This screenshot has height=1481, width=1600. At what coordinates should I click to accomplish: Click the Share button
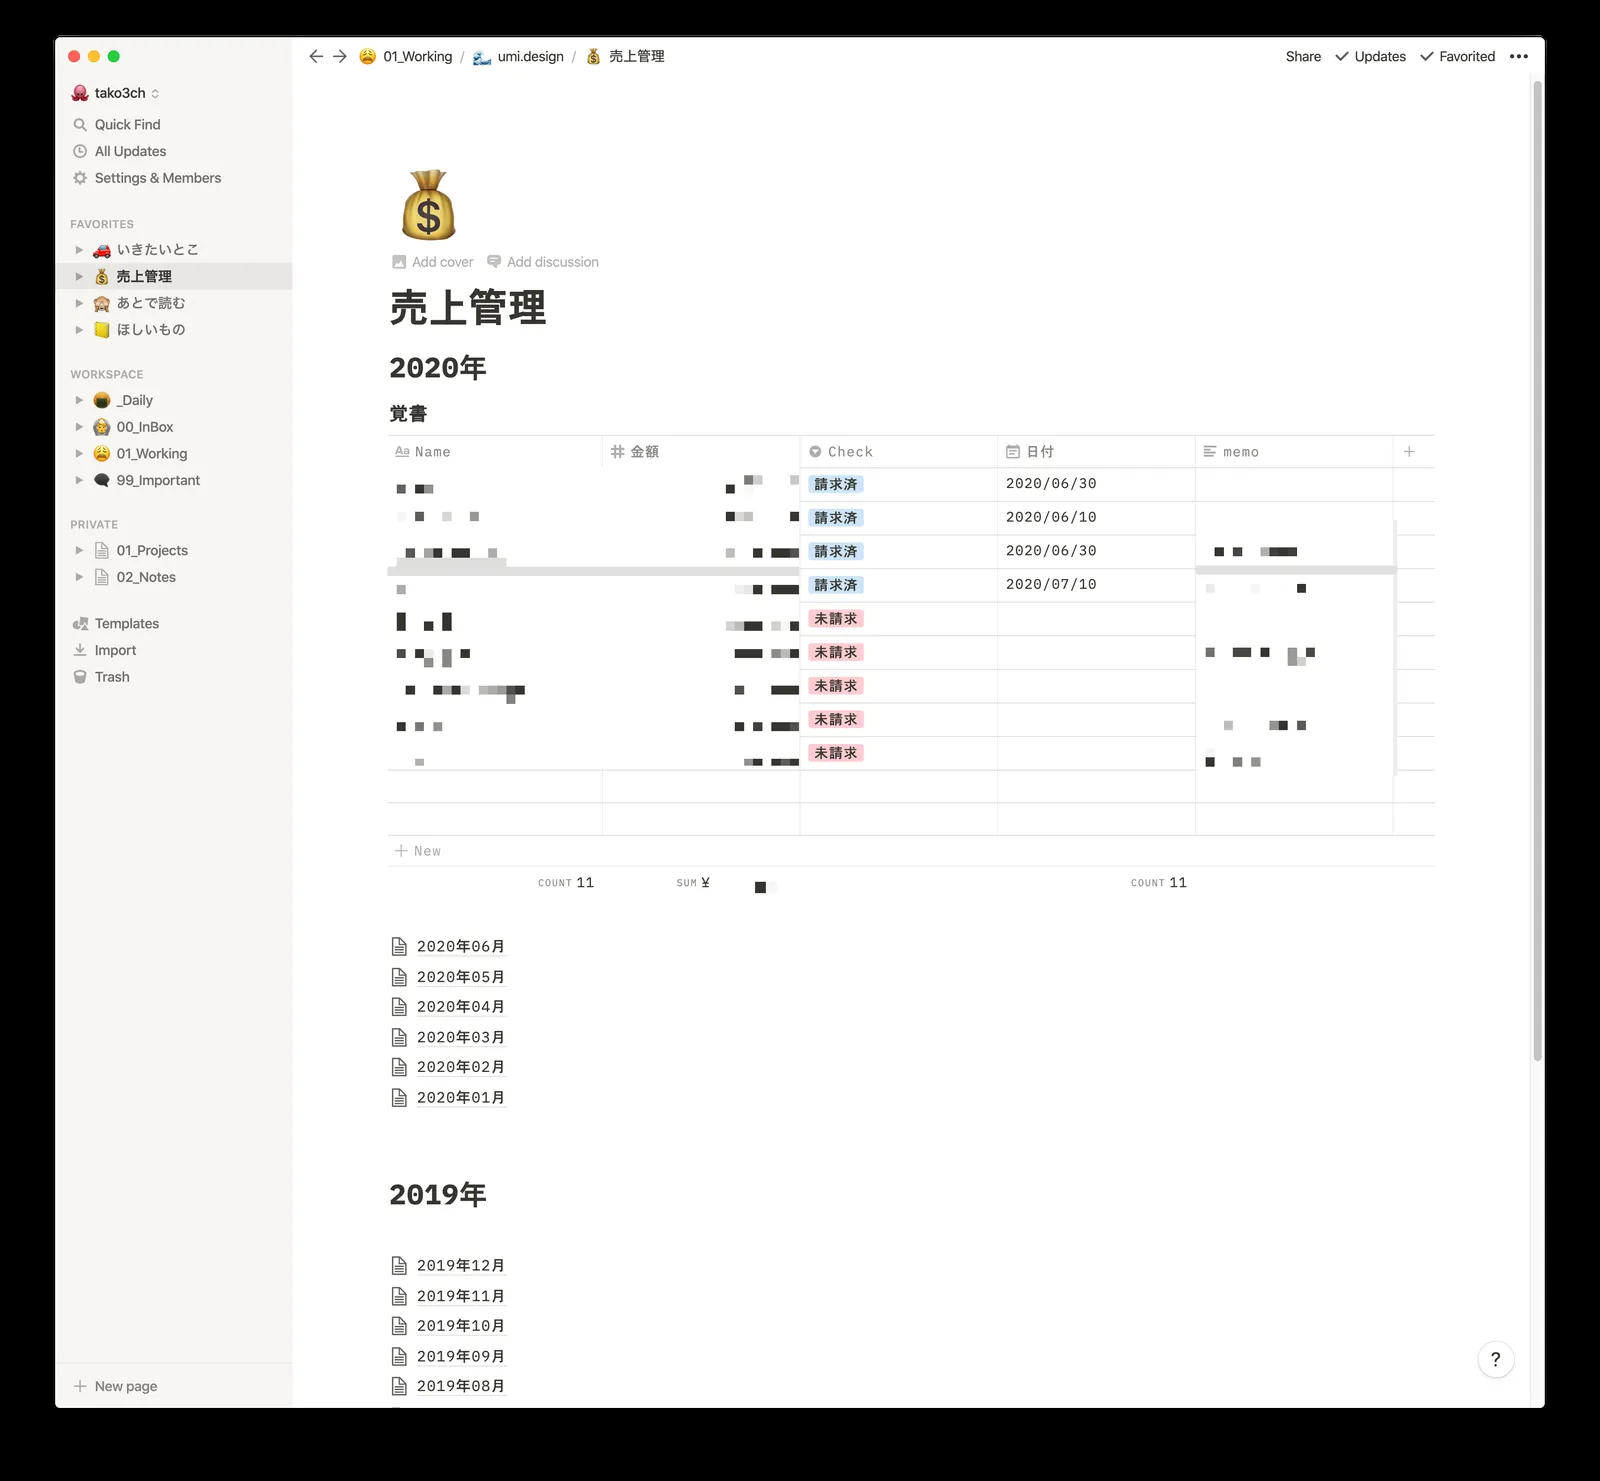tap(1303, 57)
